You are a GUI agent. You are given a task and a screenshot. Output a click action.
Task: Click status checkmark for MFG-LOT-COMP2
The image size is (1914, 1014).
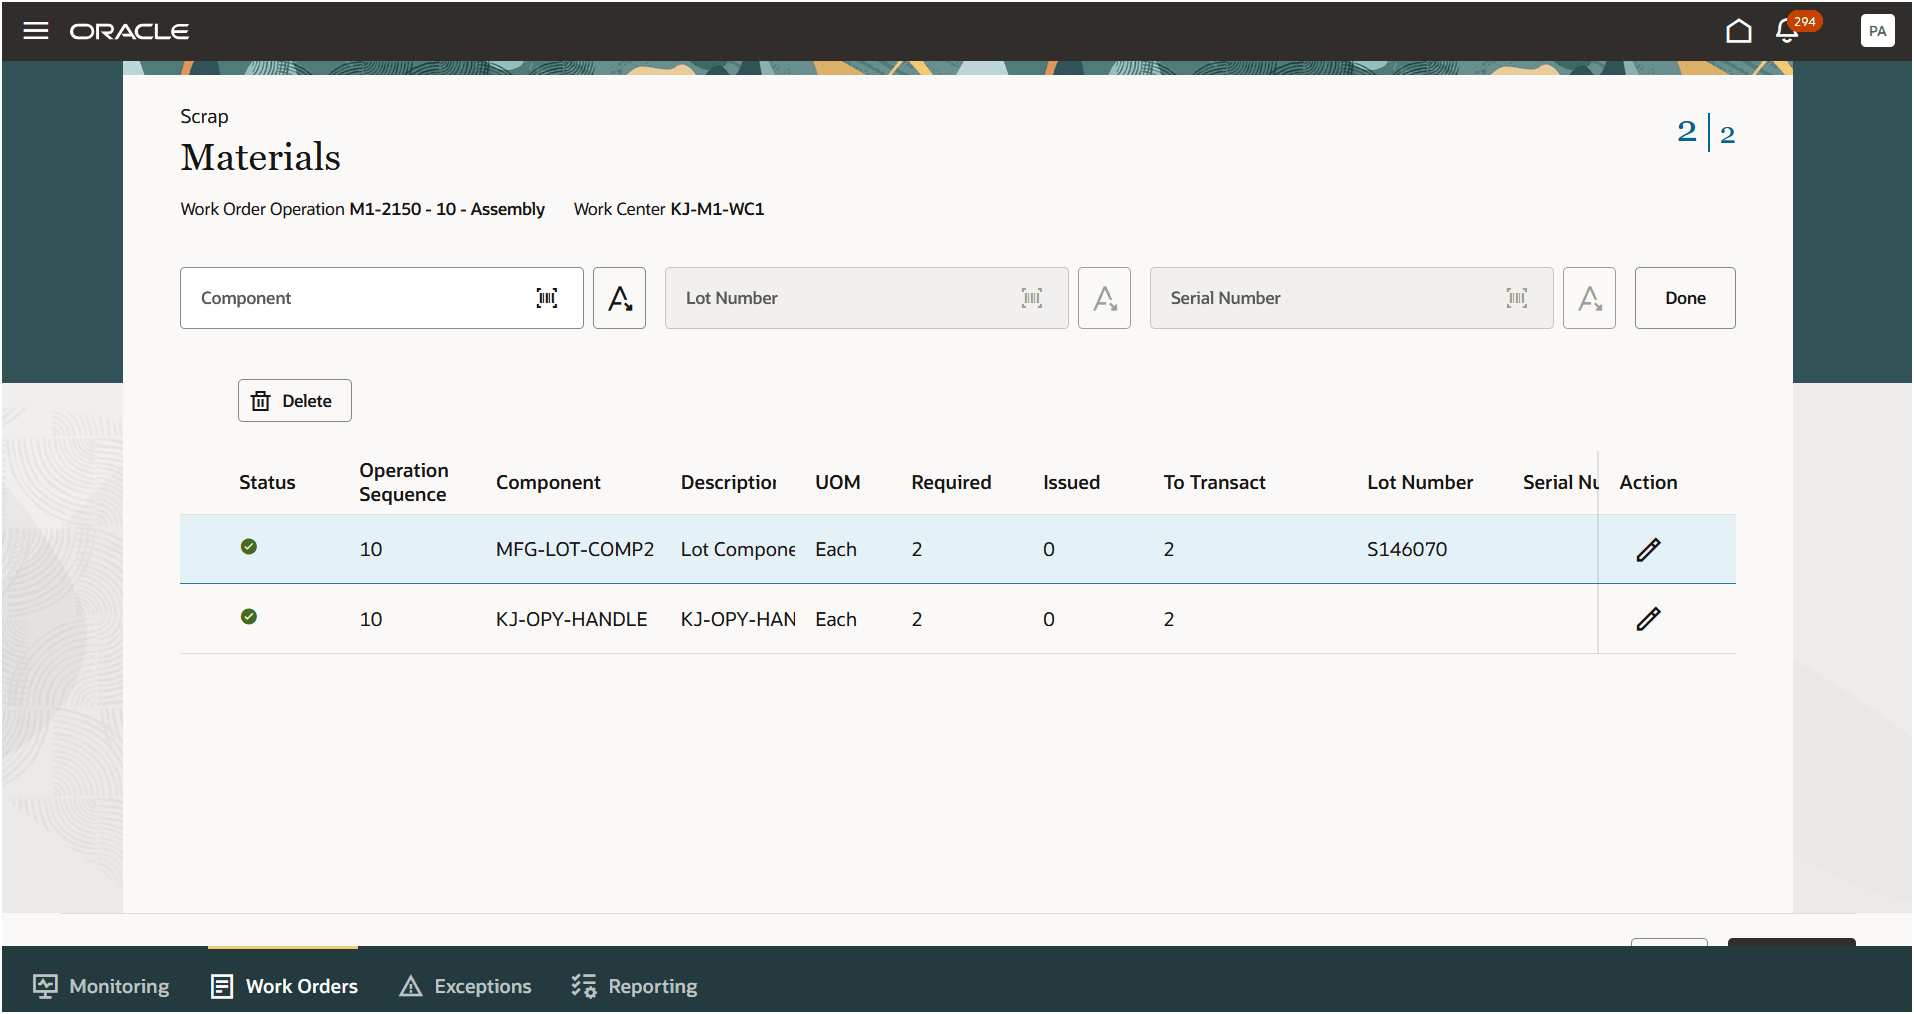click(x=249, y=546)
